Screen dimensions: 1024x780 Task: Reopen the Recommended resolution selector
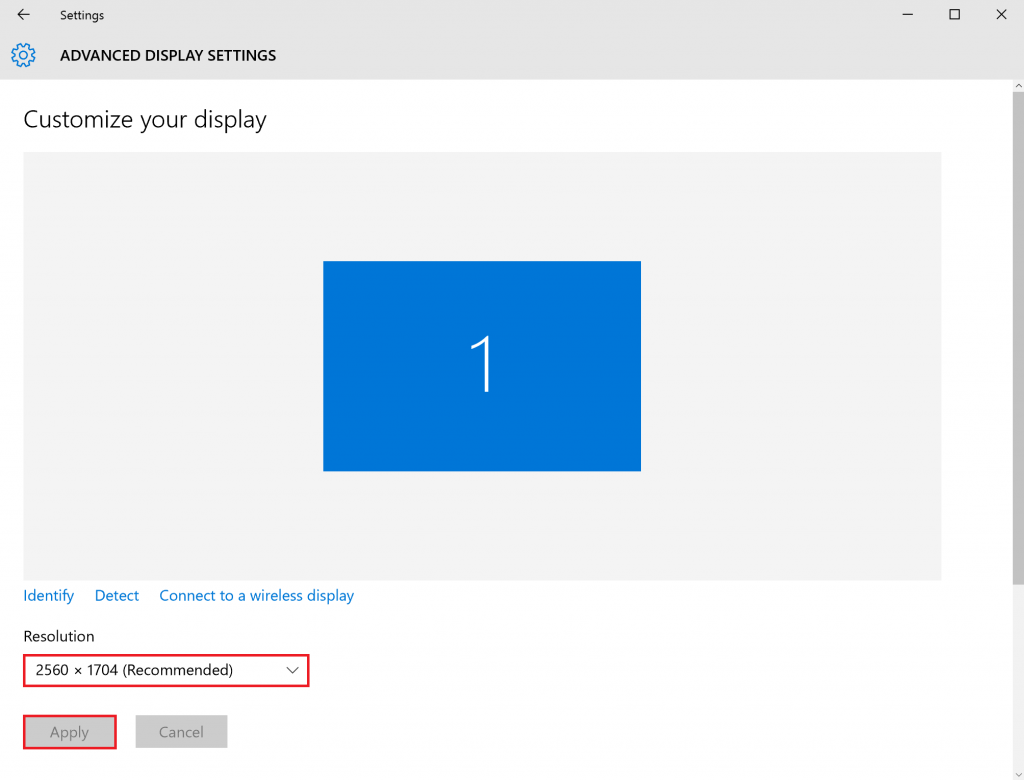(x=165, y=670)
